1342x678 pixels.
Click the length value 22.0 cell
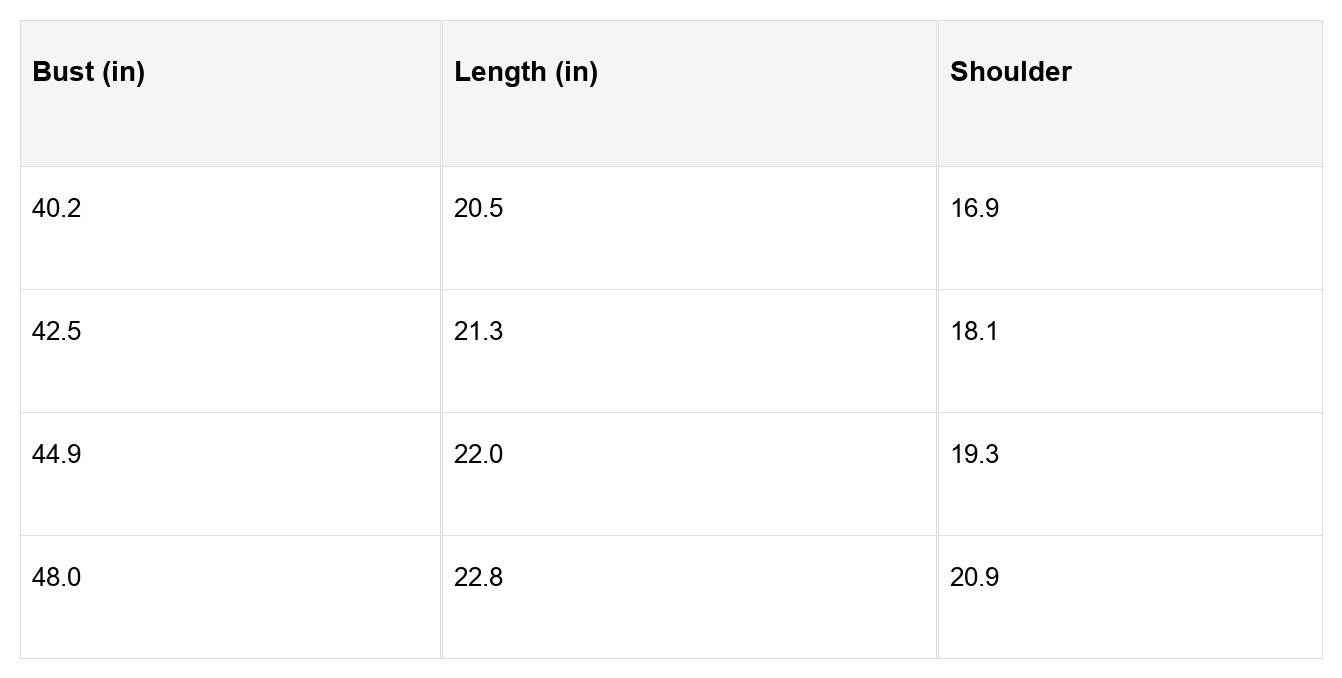(479, 454)
